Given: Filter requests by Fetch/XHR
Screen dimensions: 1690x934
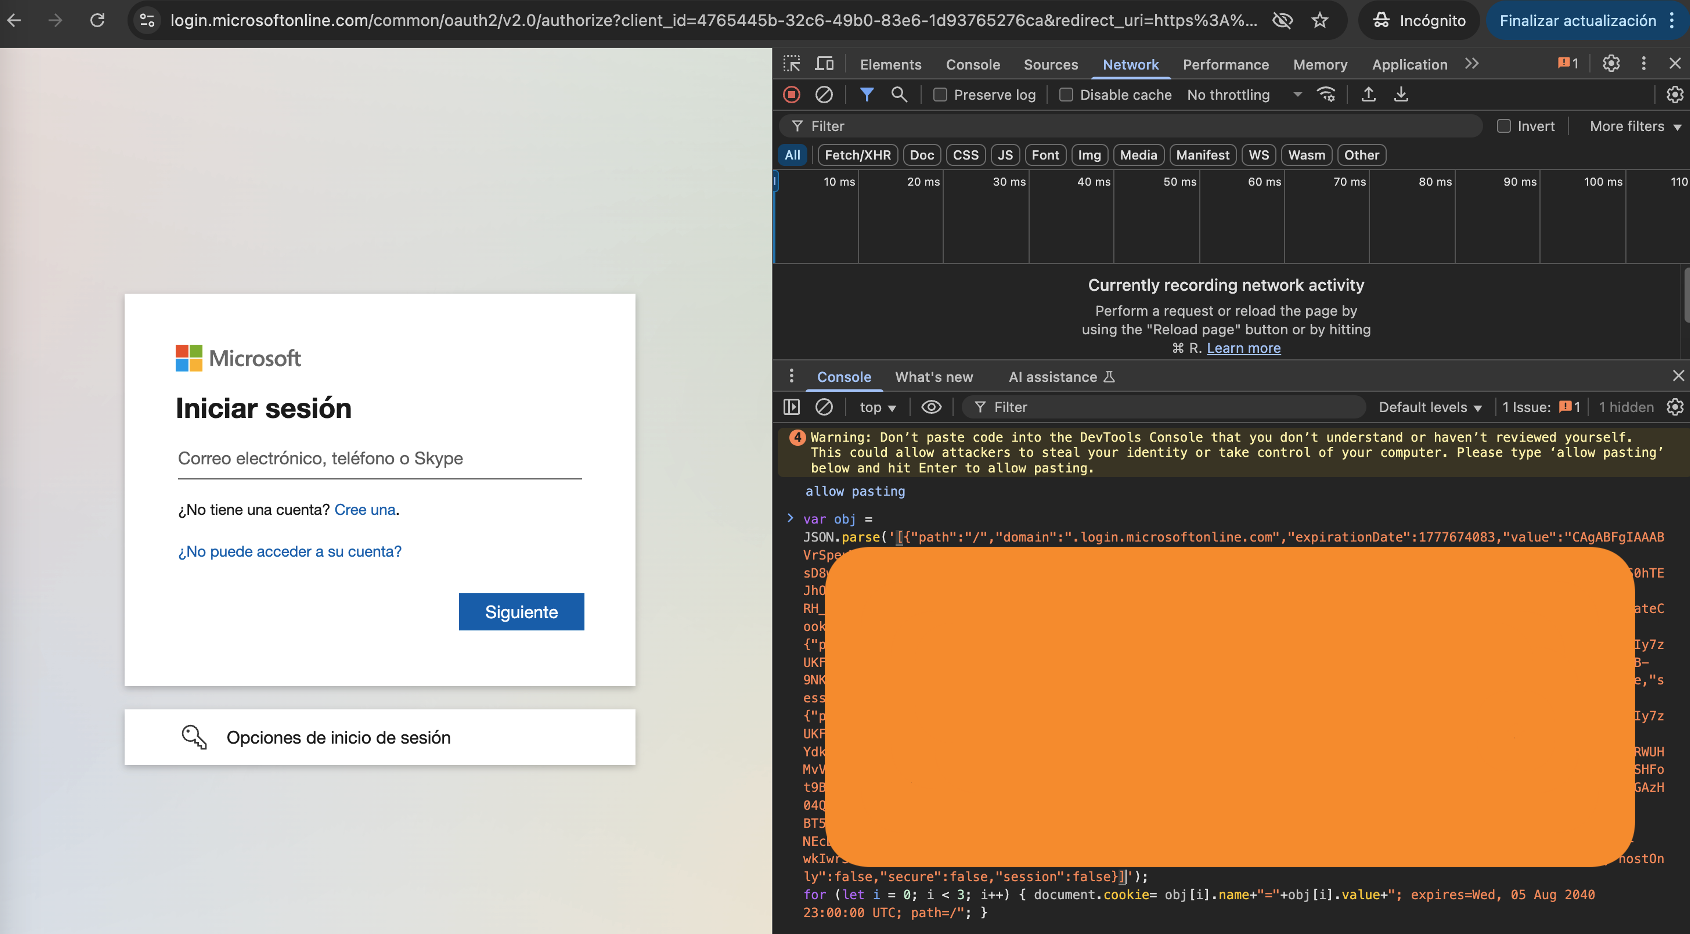Looking at the screenshot, I should (x=858, y=155).
